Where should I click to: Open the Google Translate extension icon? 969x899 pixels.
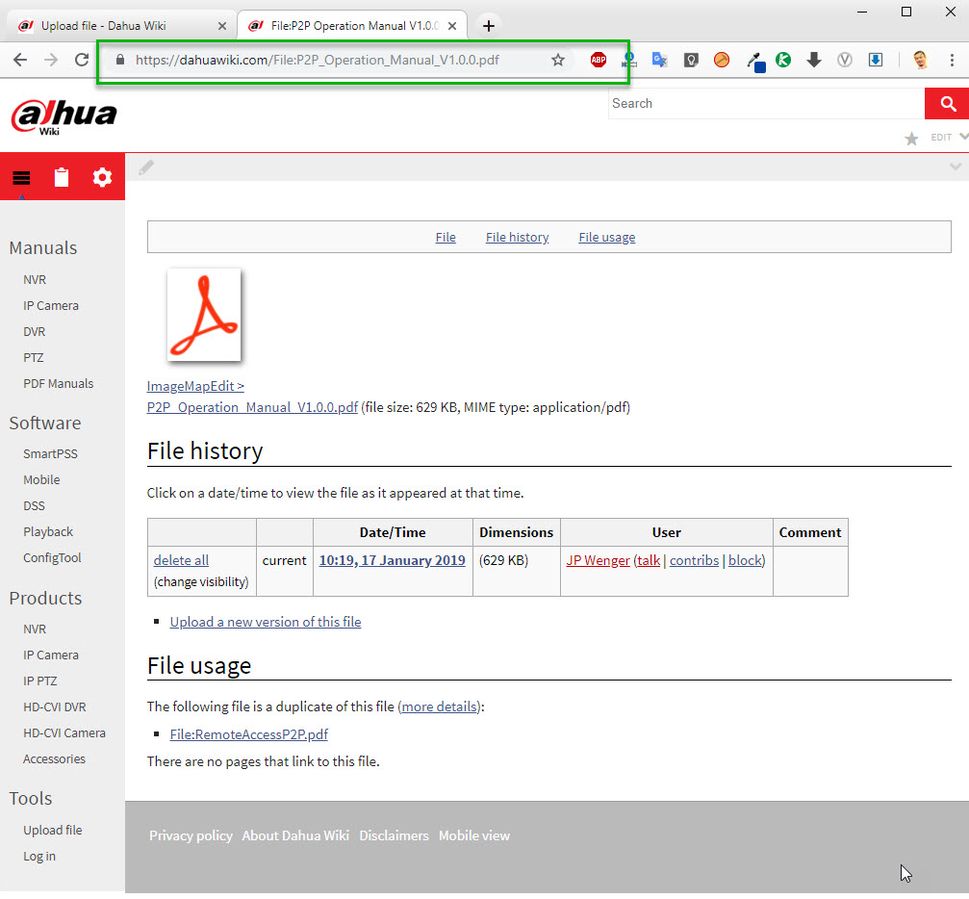(x=660, y=60)
